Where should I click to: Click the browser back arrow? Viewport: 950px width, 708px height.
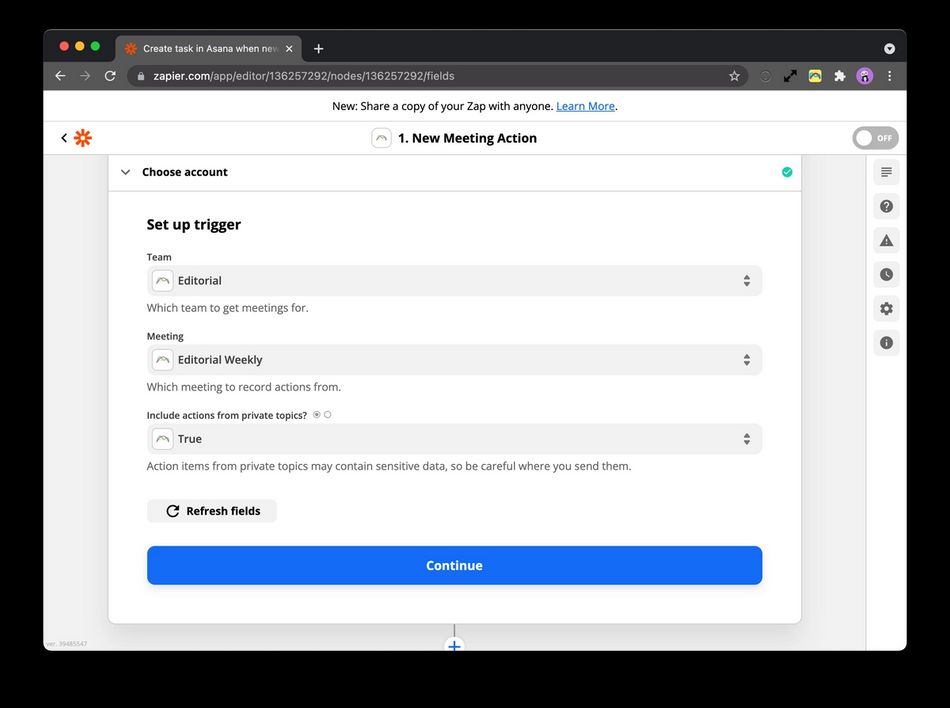click(x=60, y=76)
